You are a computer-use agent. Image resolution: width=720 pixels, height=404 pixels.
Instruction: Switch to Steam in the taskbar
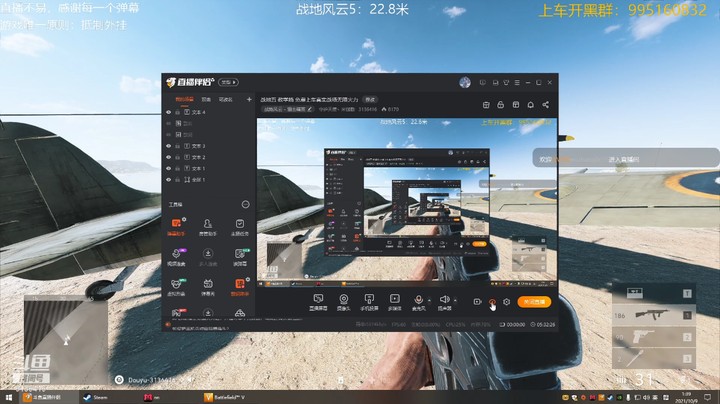pyautogui.click(x=96, y=397)
